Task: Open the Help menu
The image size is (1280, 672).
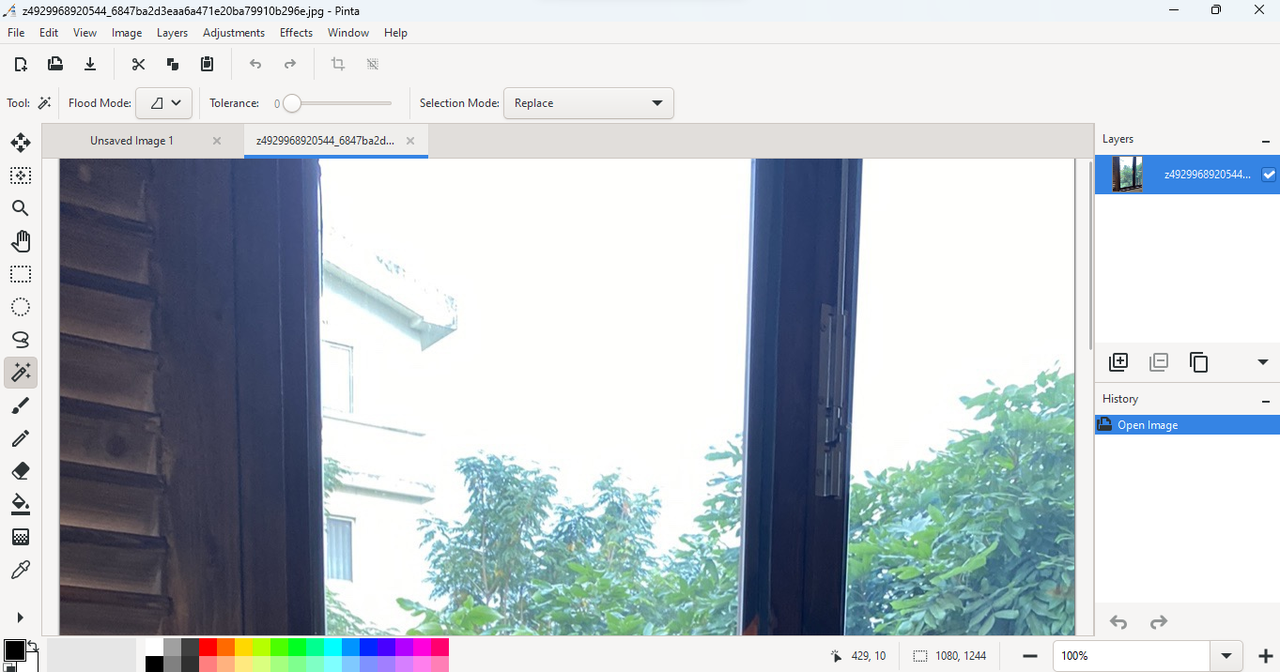Action: [x=396, y=33]
